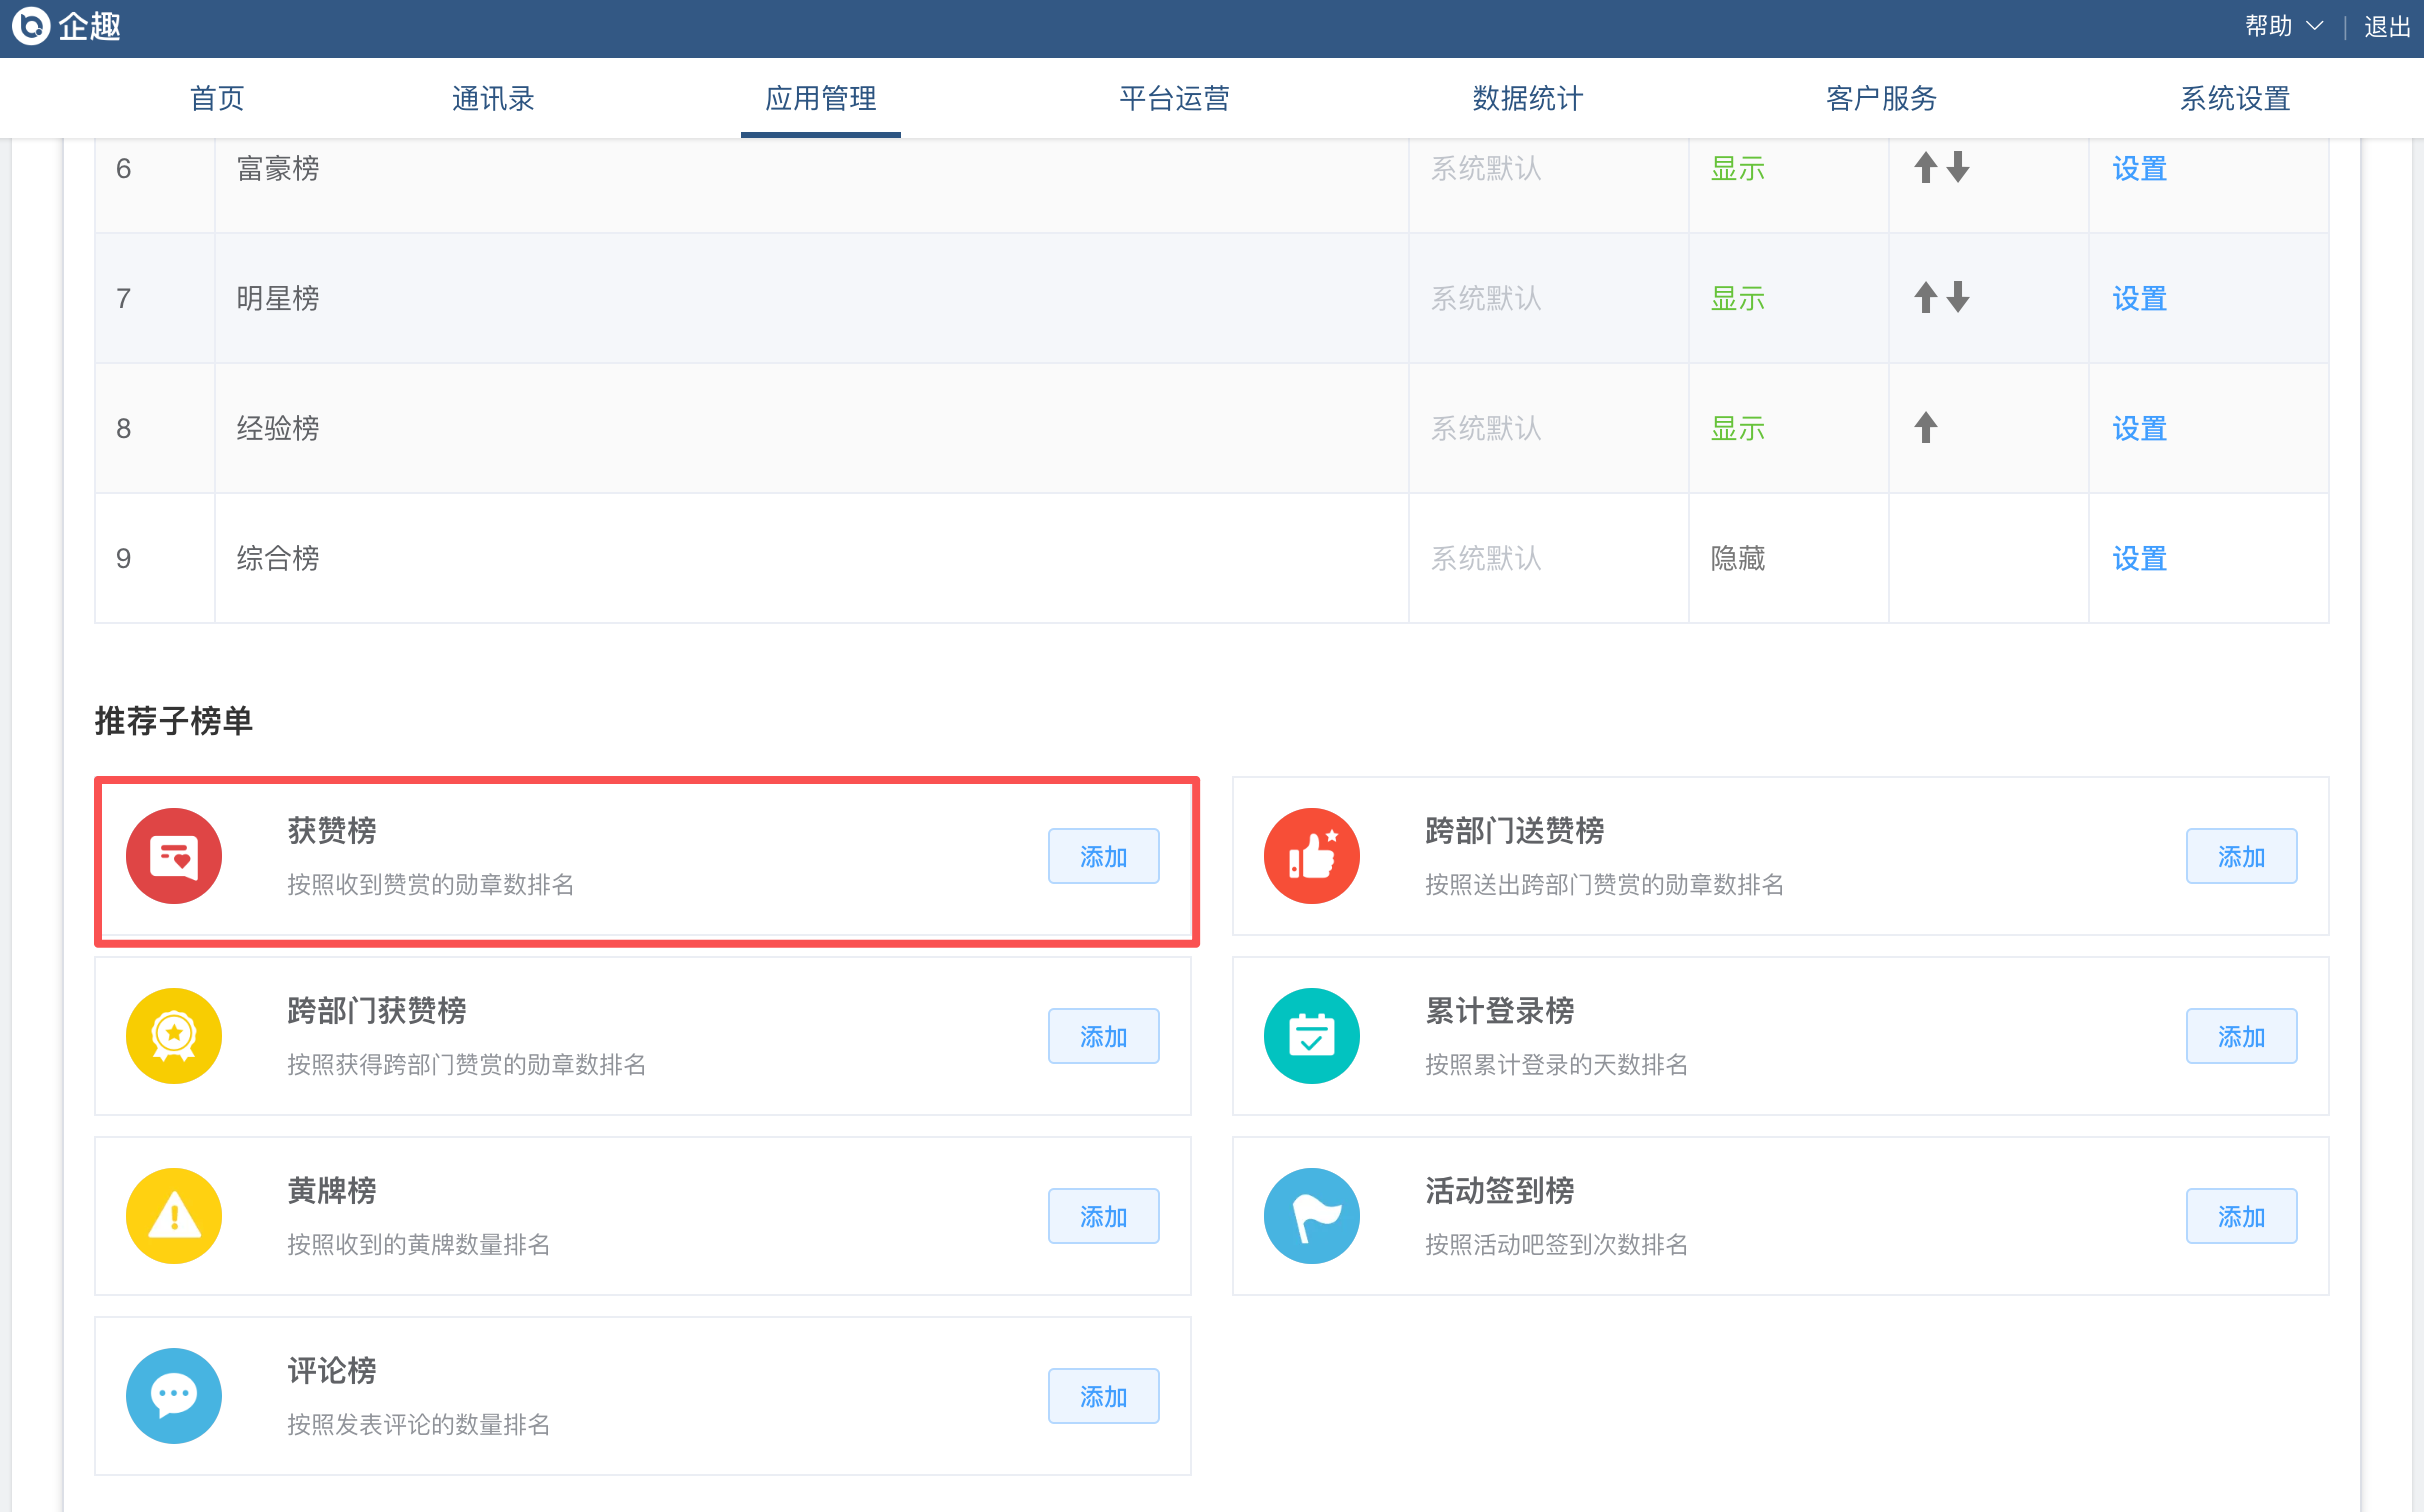Open 设置 for 富豪榜
2424x1512 pixels.
click(x=2139, y=168)
